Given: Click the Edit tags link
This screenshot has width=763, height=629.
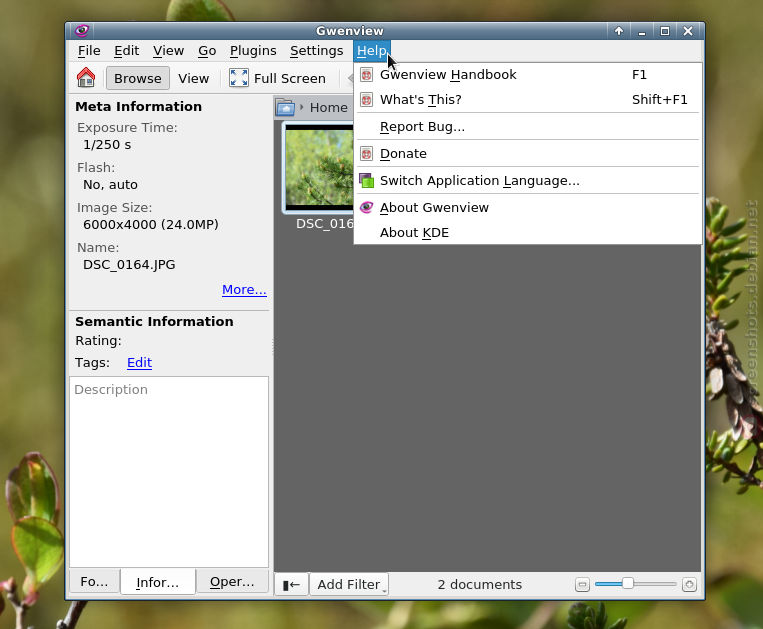Looking at the screenshot, I should point(140,362).
